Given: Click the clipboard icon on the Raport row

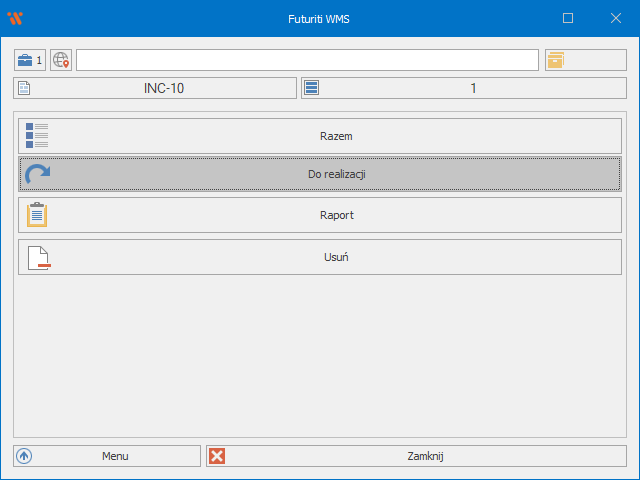Looking at the screenshot, I should 37,215.
